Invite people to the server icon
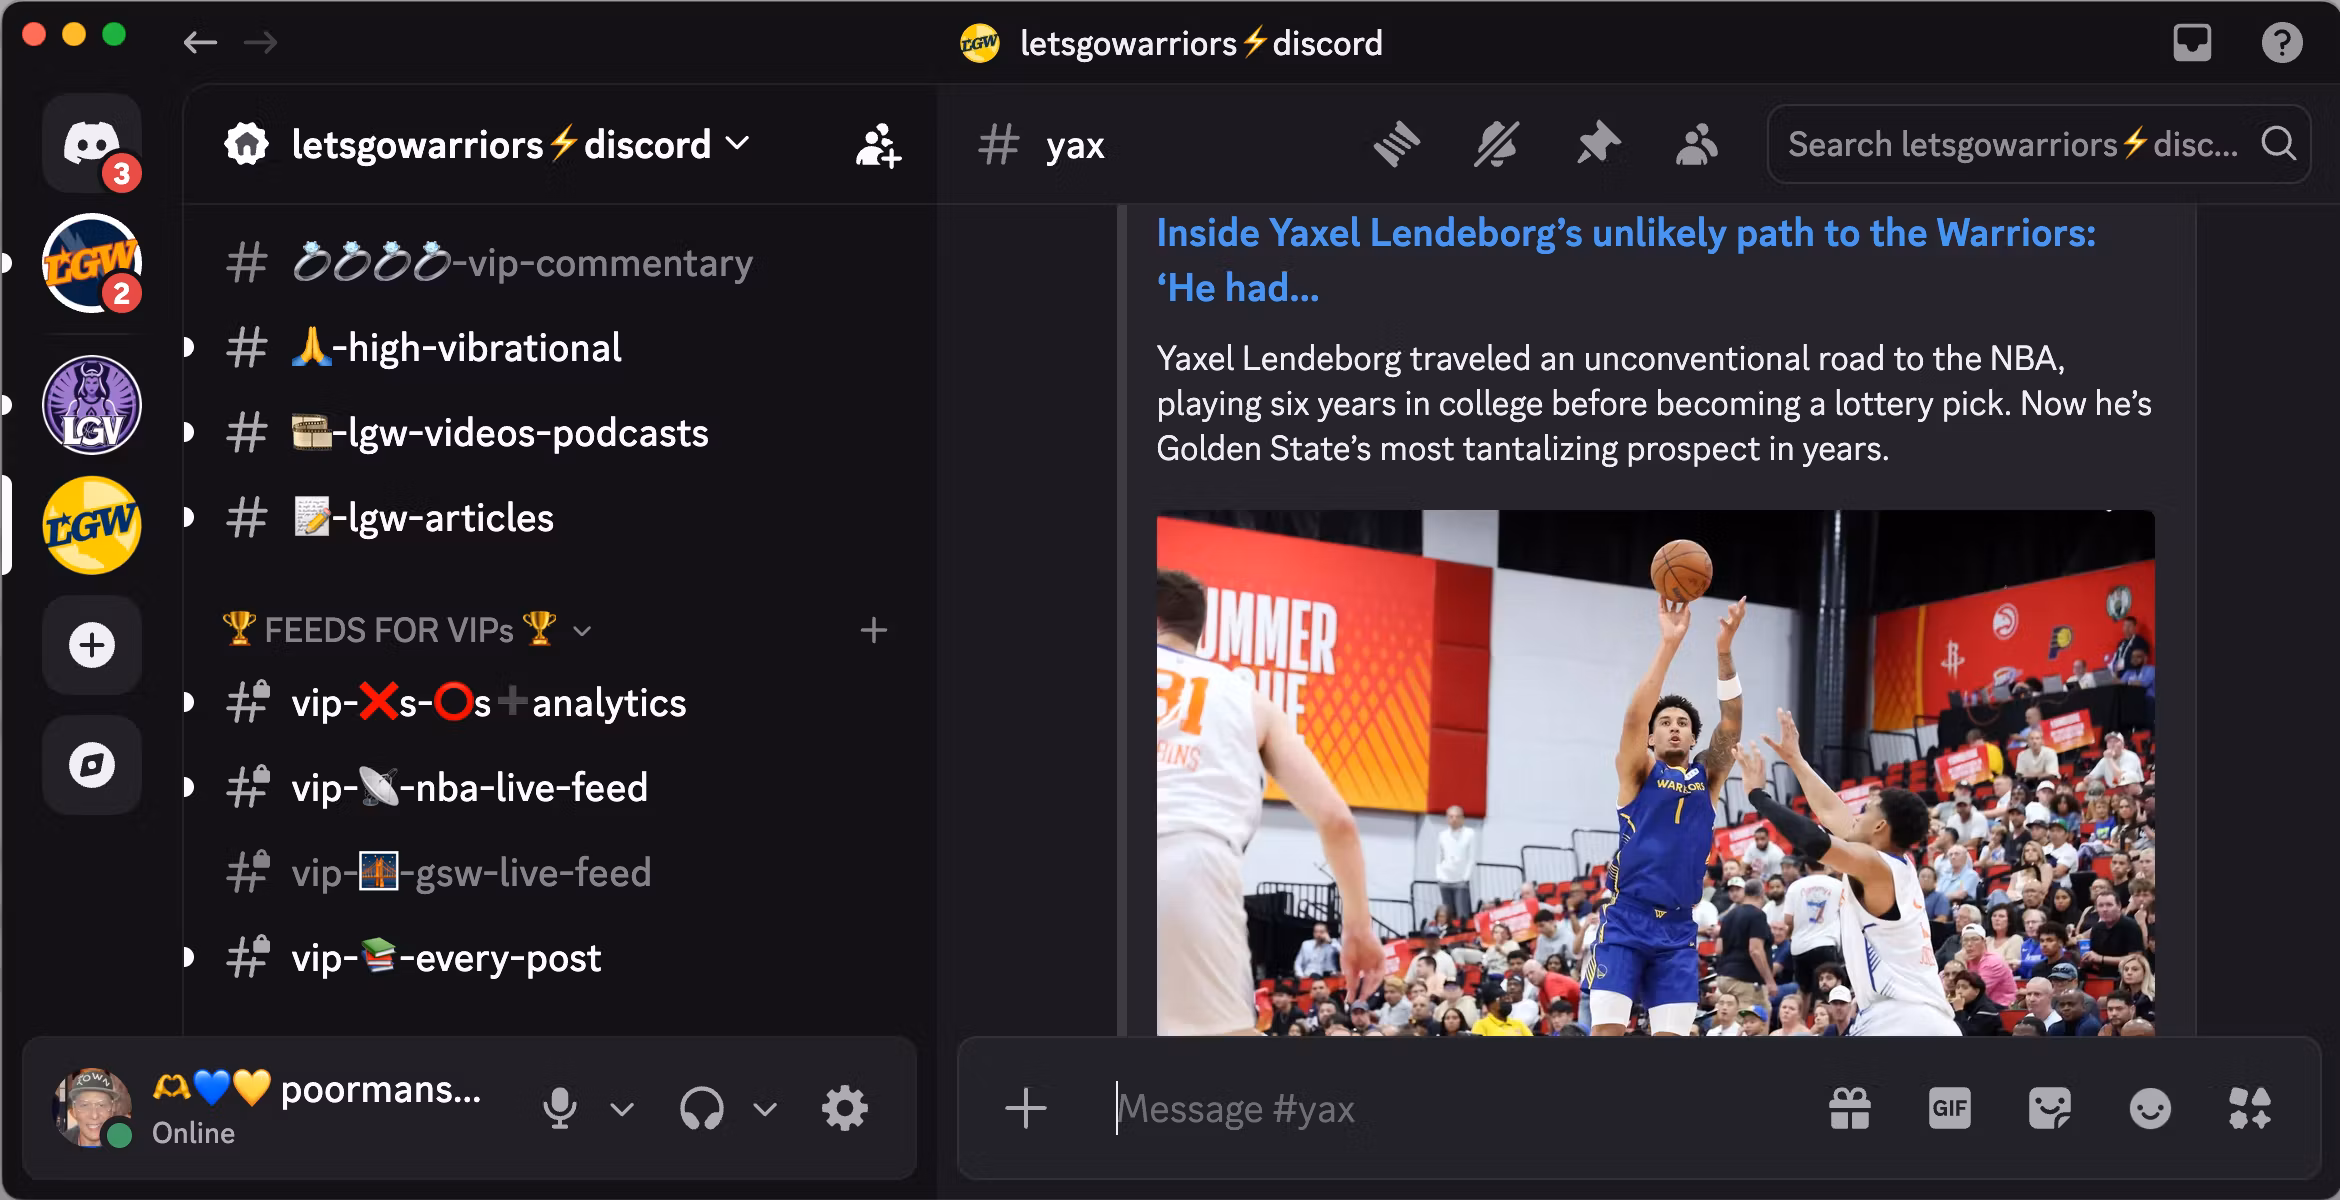Image resolution: width=2340 pixels, height=1200 pixels. tap(878, 146)
